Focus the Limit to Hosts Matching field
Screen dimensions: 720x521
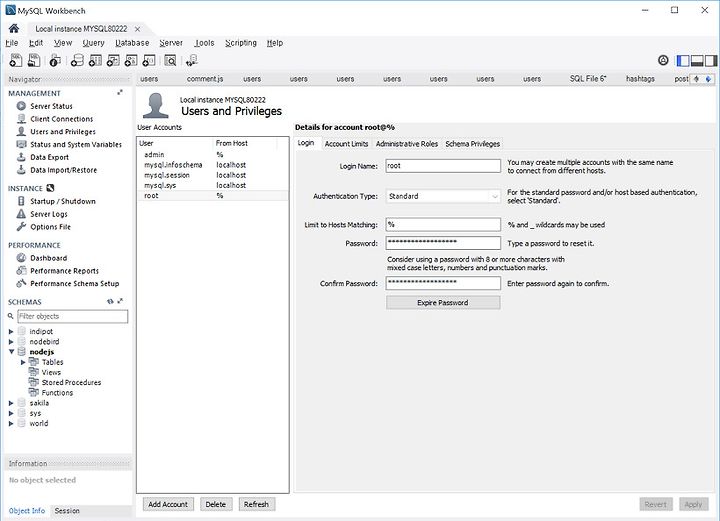pos(443,224)
